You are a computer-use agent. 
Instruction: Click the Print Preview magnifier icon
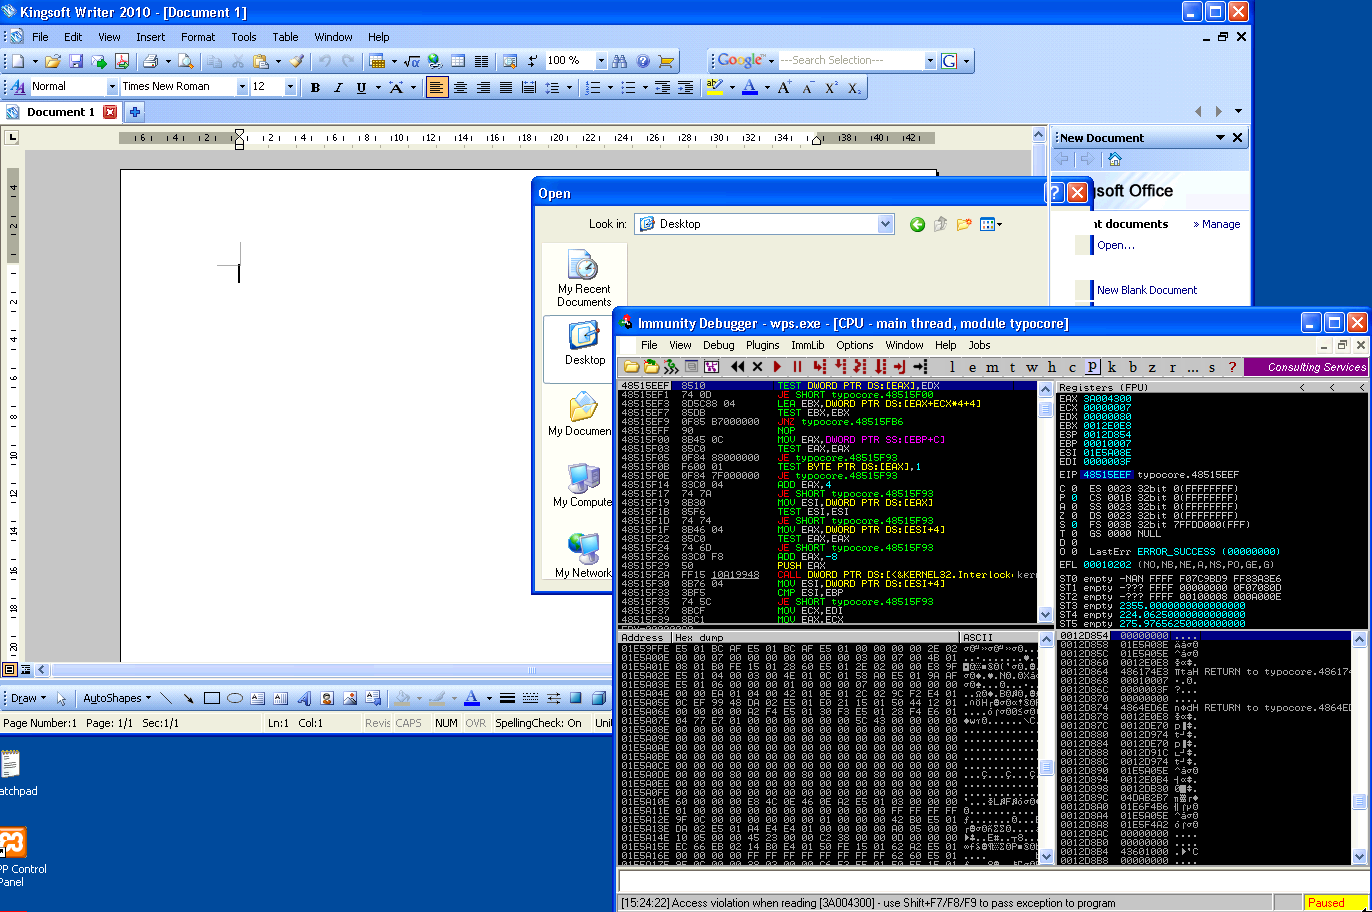186,61
